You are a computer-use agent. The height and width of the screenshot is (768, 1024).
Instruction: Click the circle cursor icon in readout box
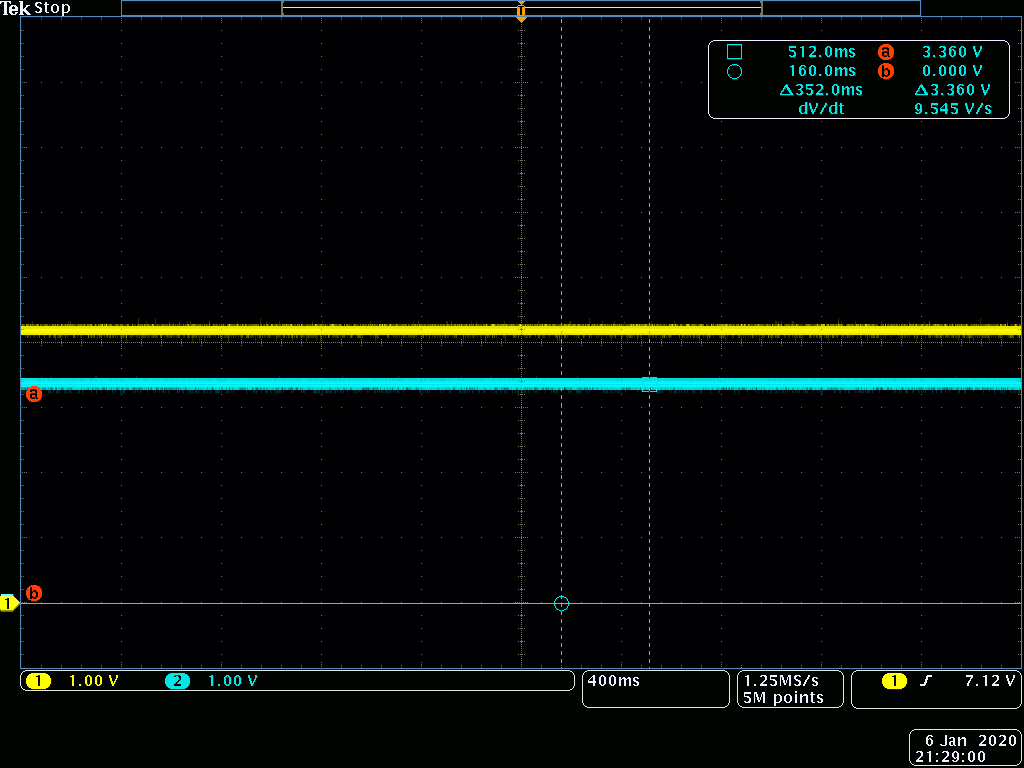click(x=734, y=71)
